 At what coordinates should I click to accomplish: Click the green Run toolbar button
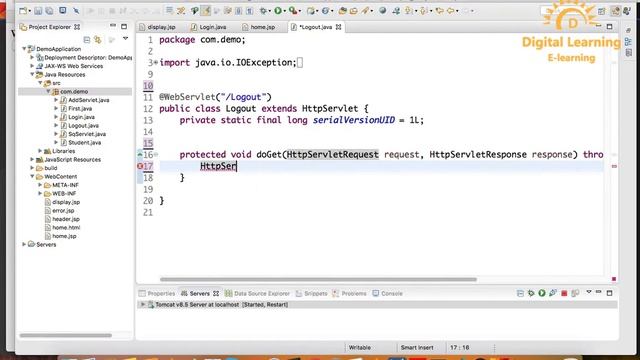pos(278,11)
